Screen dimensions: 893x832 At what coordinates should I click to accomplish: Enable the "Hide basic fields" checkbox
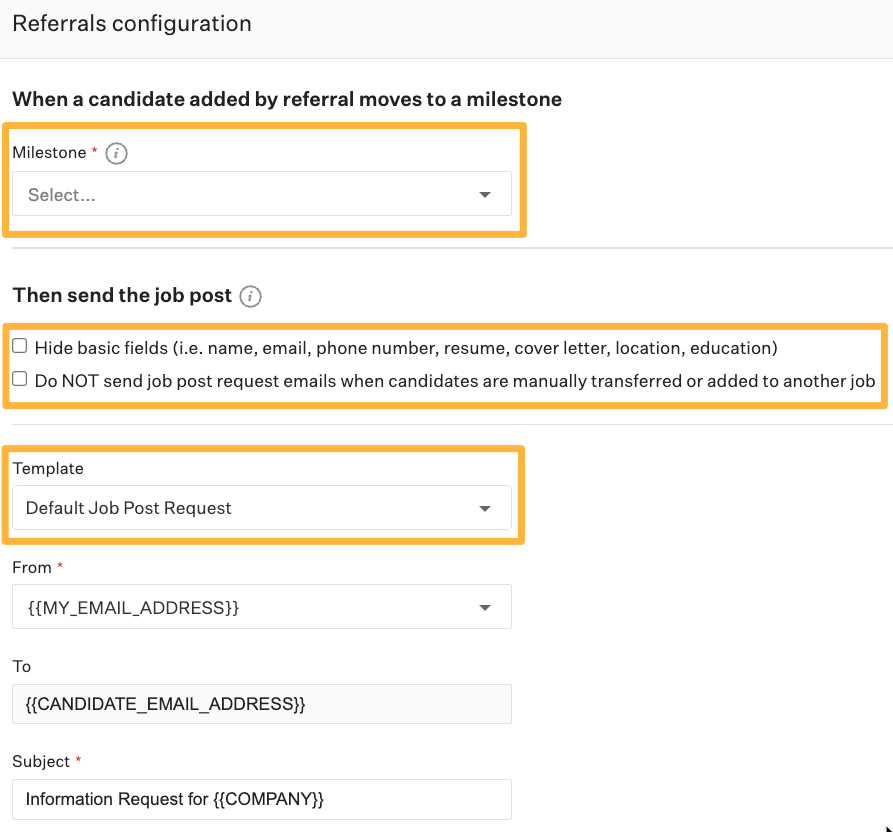(x=18, y=344)
